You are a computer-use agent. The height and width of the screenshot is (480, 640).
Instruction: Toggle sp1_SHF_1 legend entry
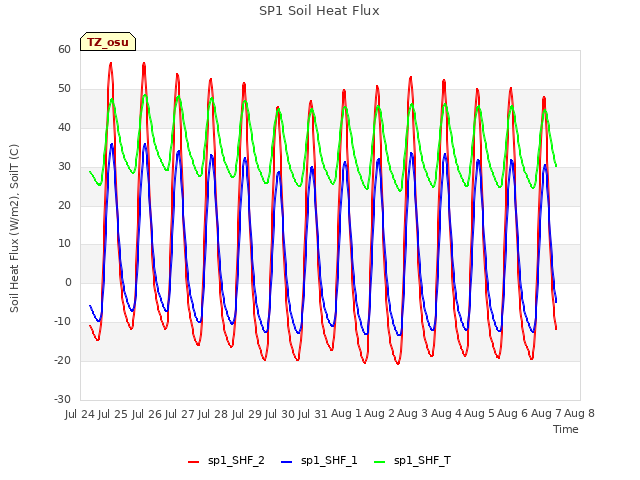click(319, 461)
